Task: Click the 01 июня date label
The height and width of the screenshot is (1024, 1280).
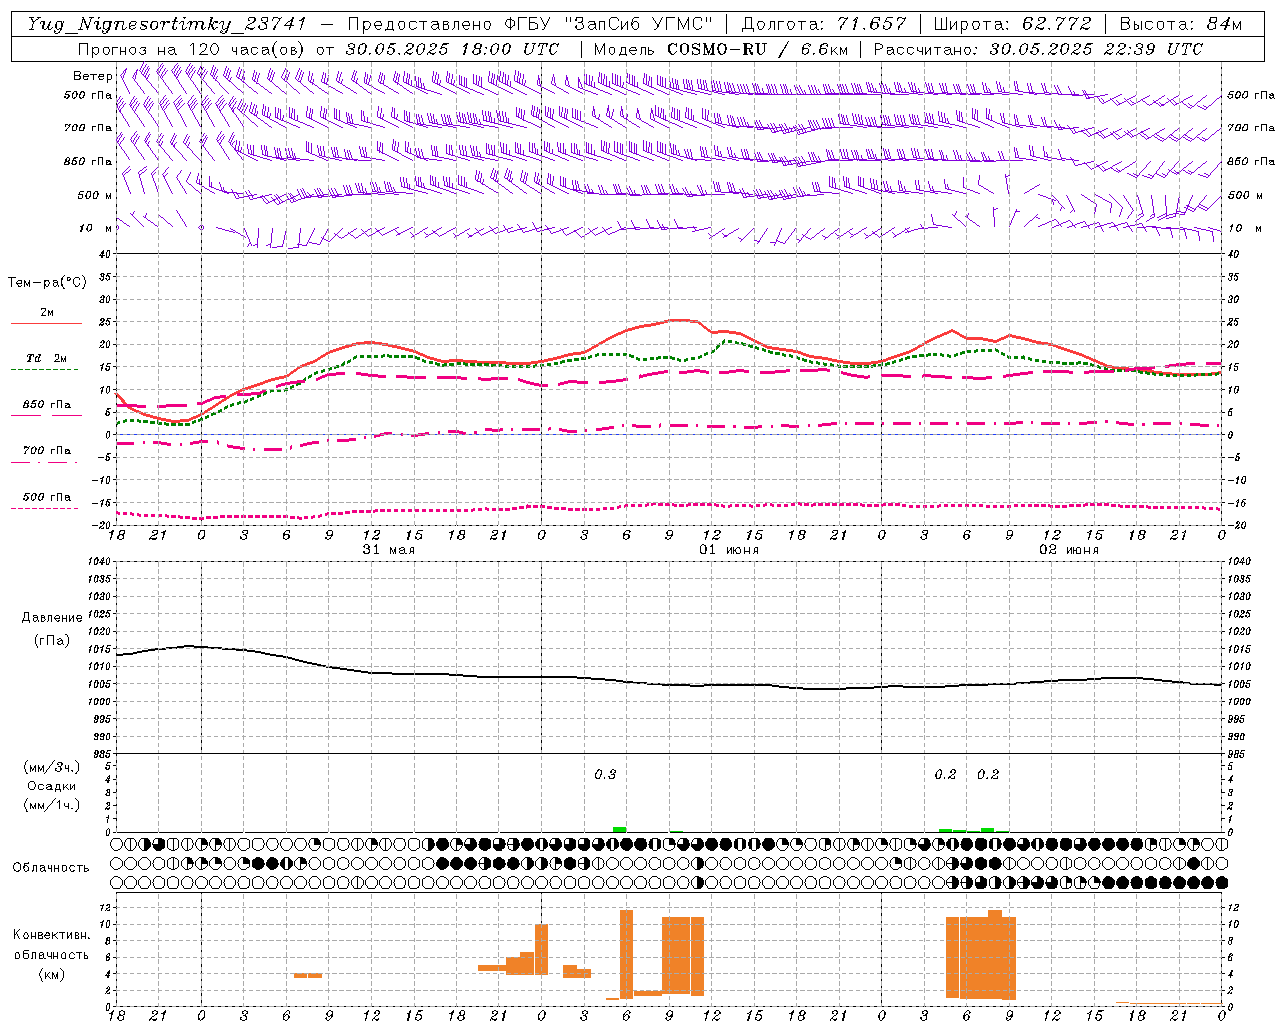Action: click(x=729, y=550)
